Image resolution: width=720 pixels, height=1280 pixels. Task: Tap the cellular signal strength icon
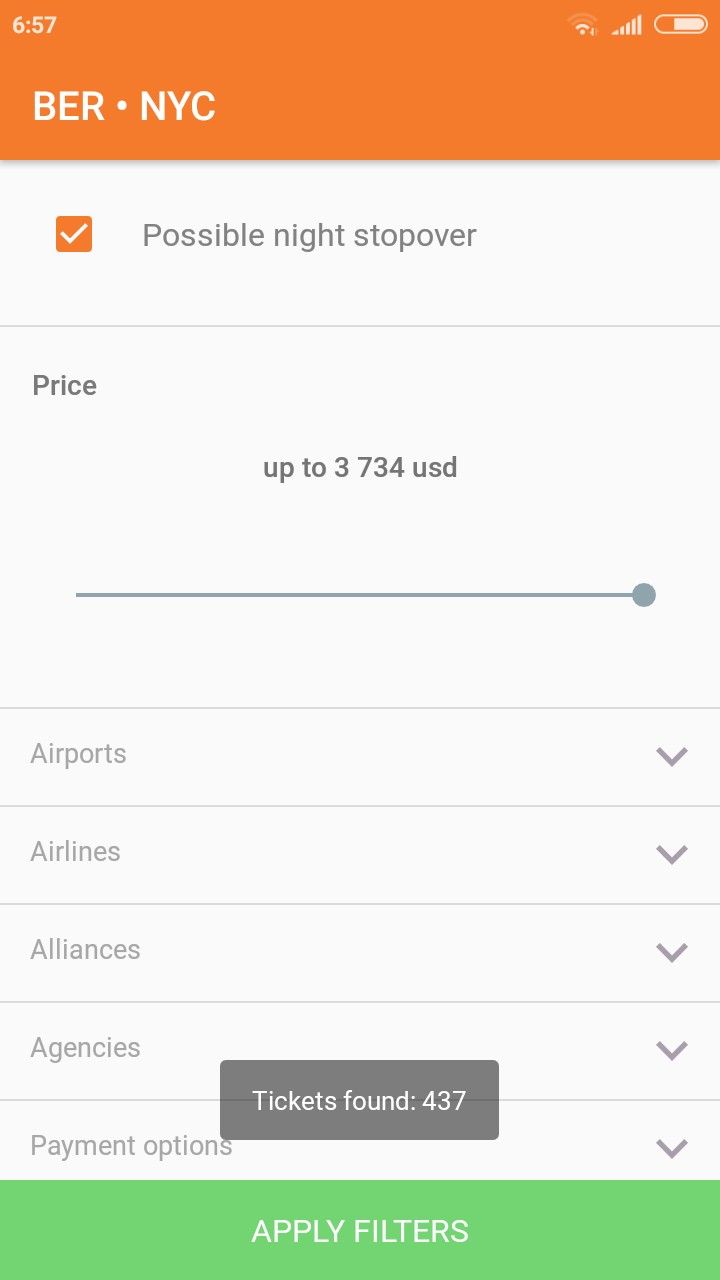tap(627, 25)
